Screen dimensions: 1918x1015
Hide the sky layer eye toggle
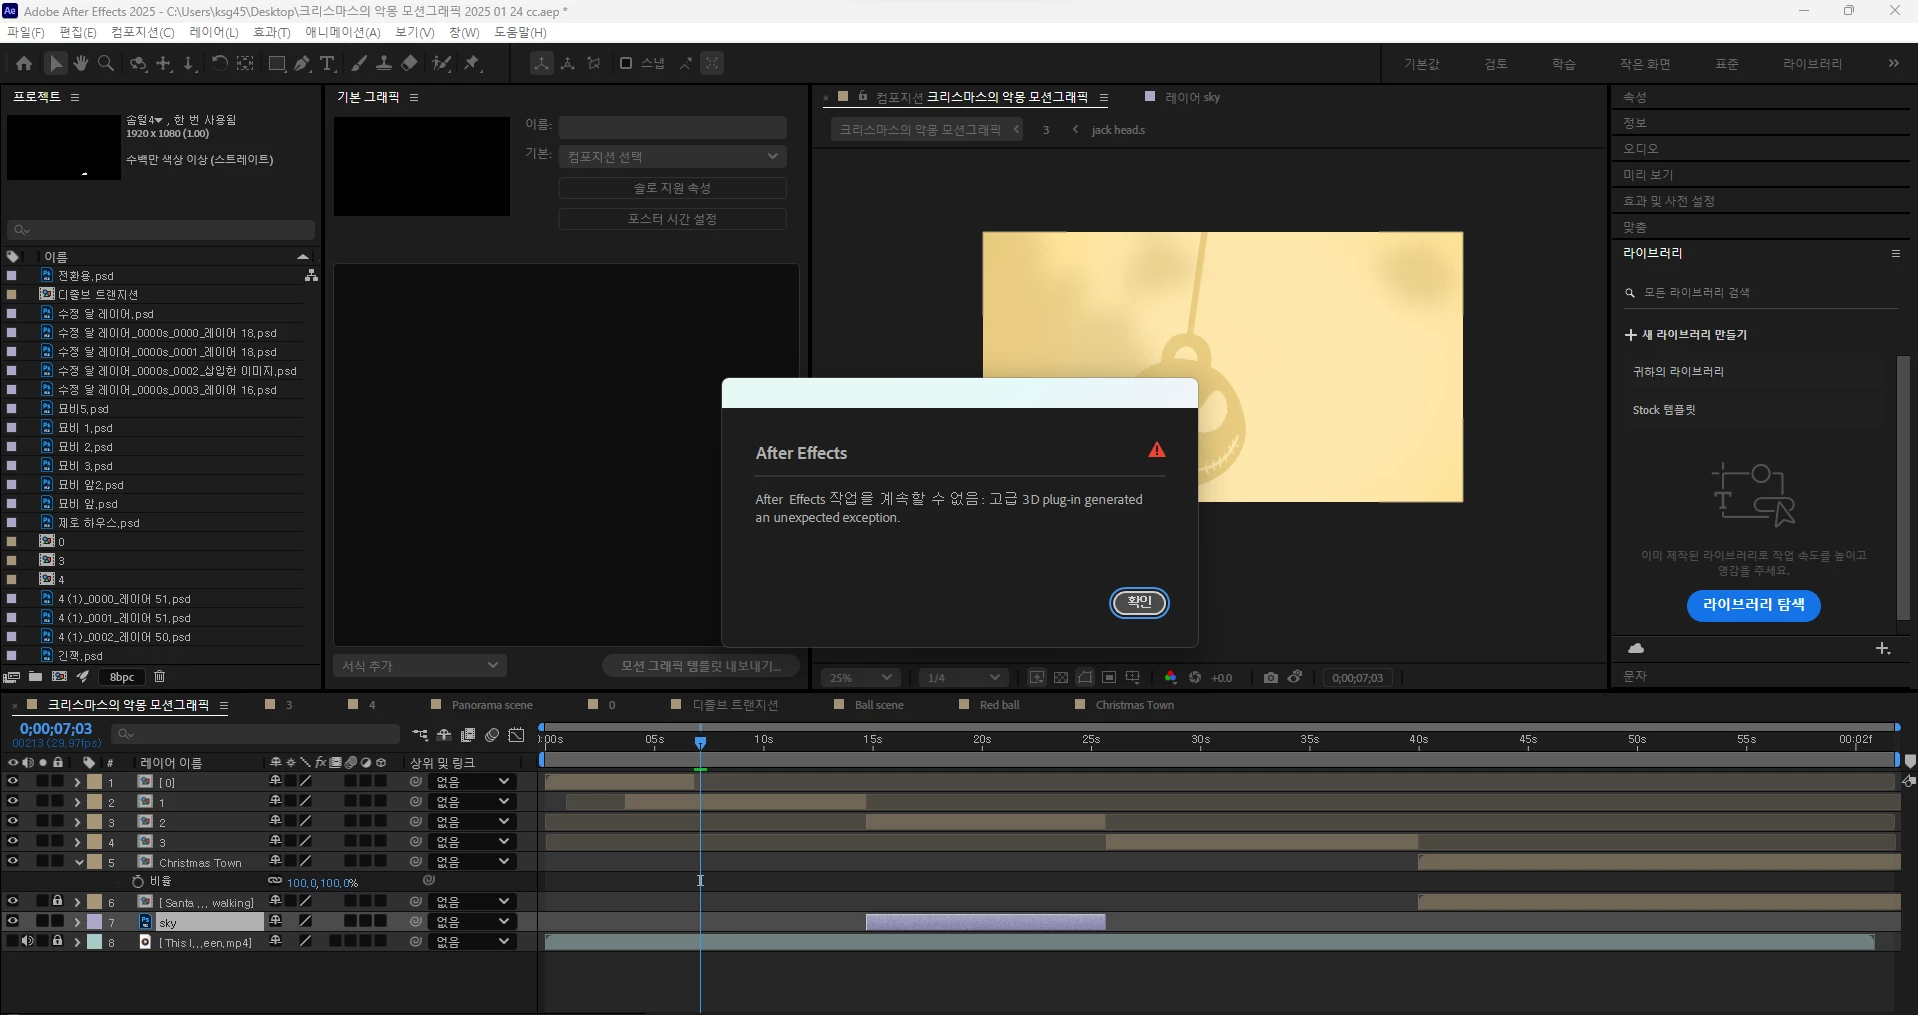click(12, 921)
